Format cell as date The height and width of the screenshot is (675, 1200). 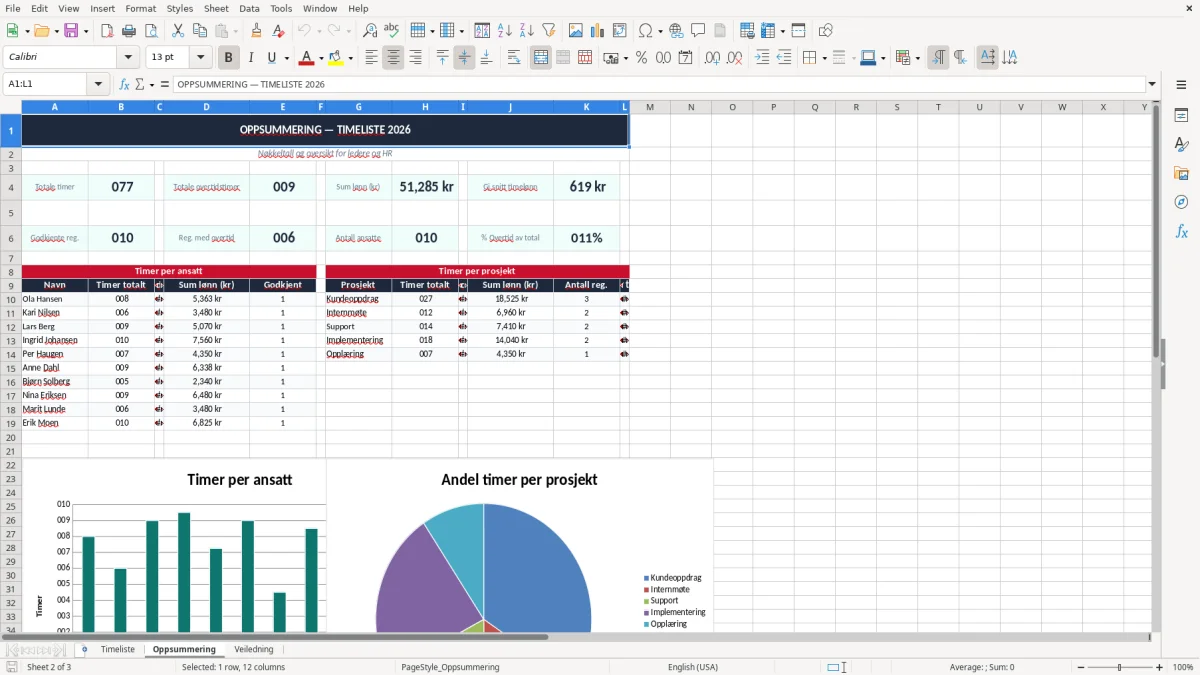coord(685,58)
